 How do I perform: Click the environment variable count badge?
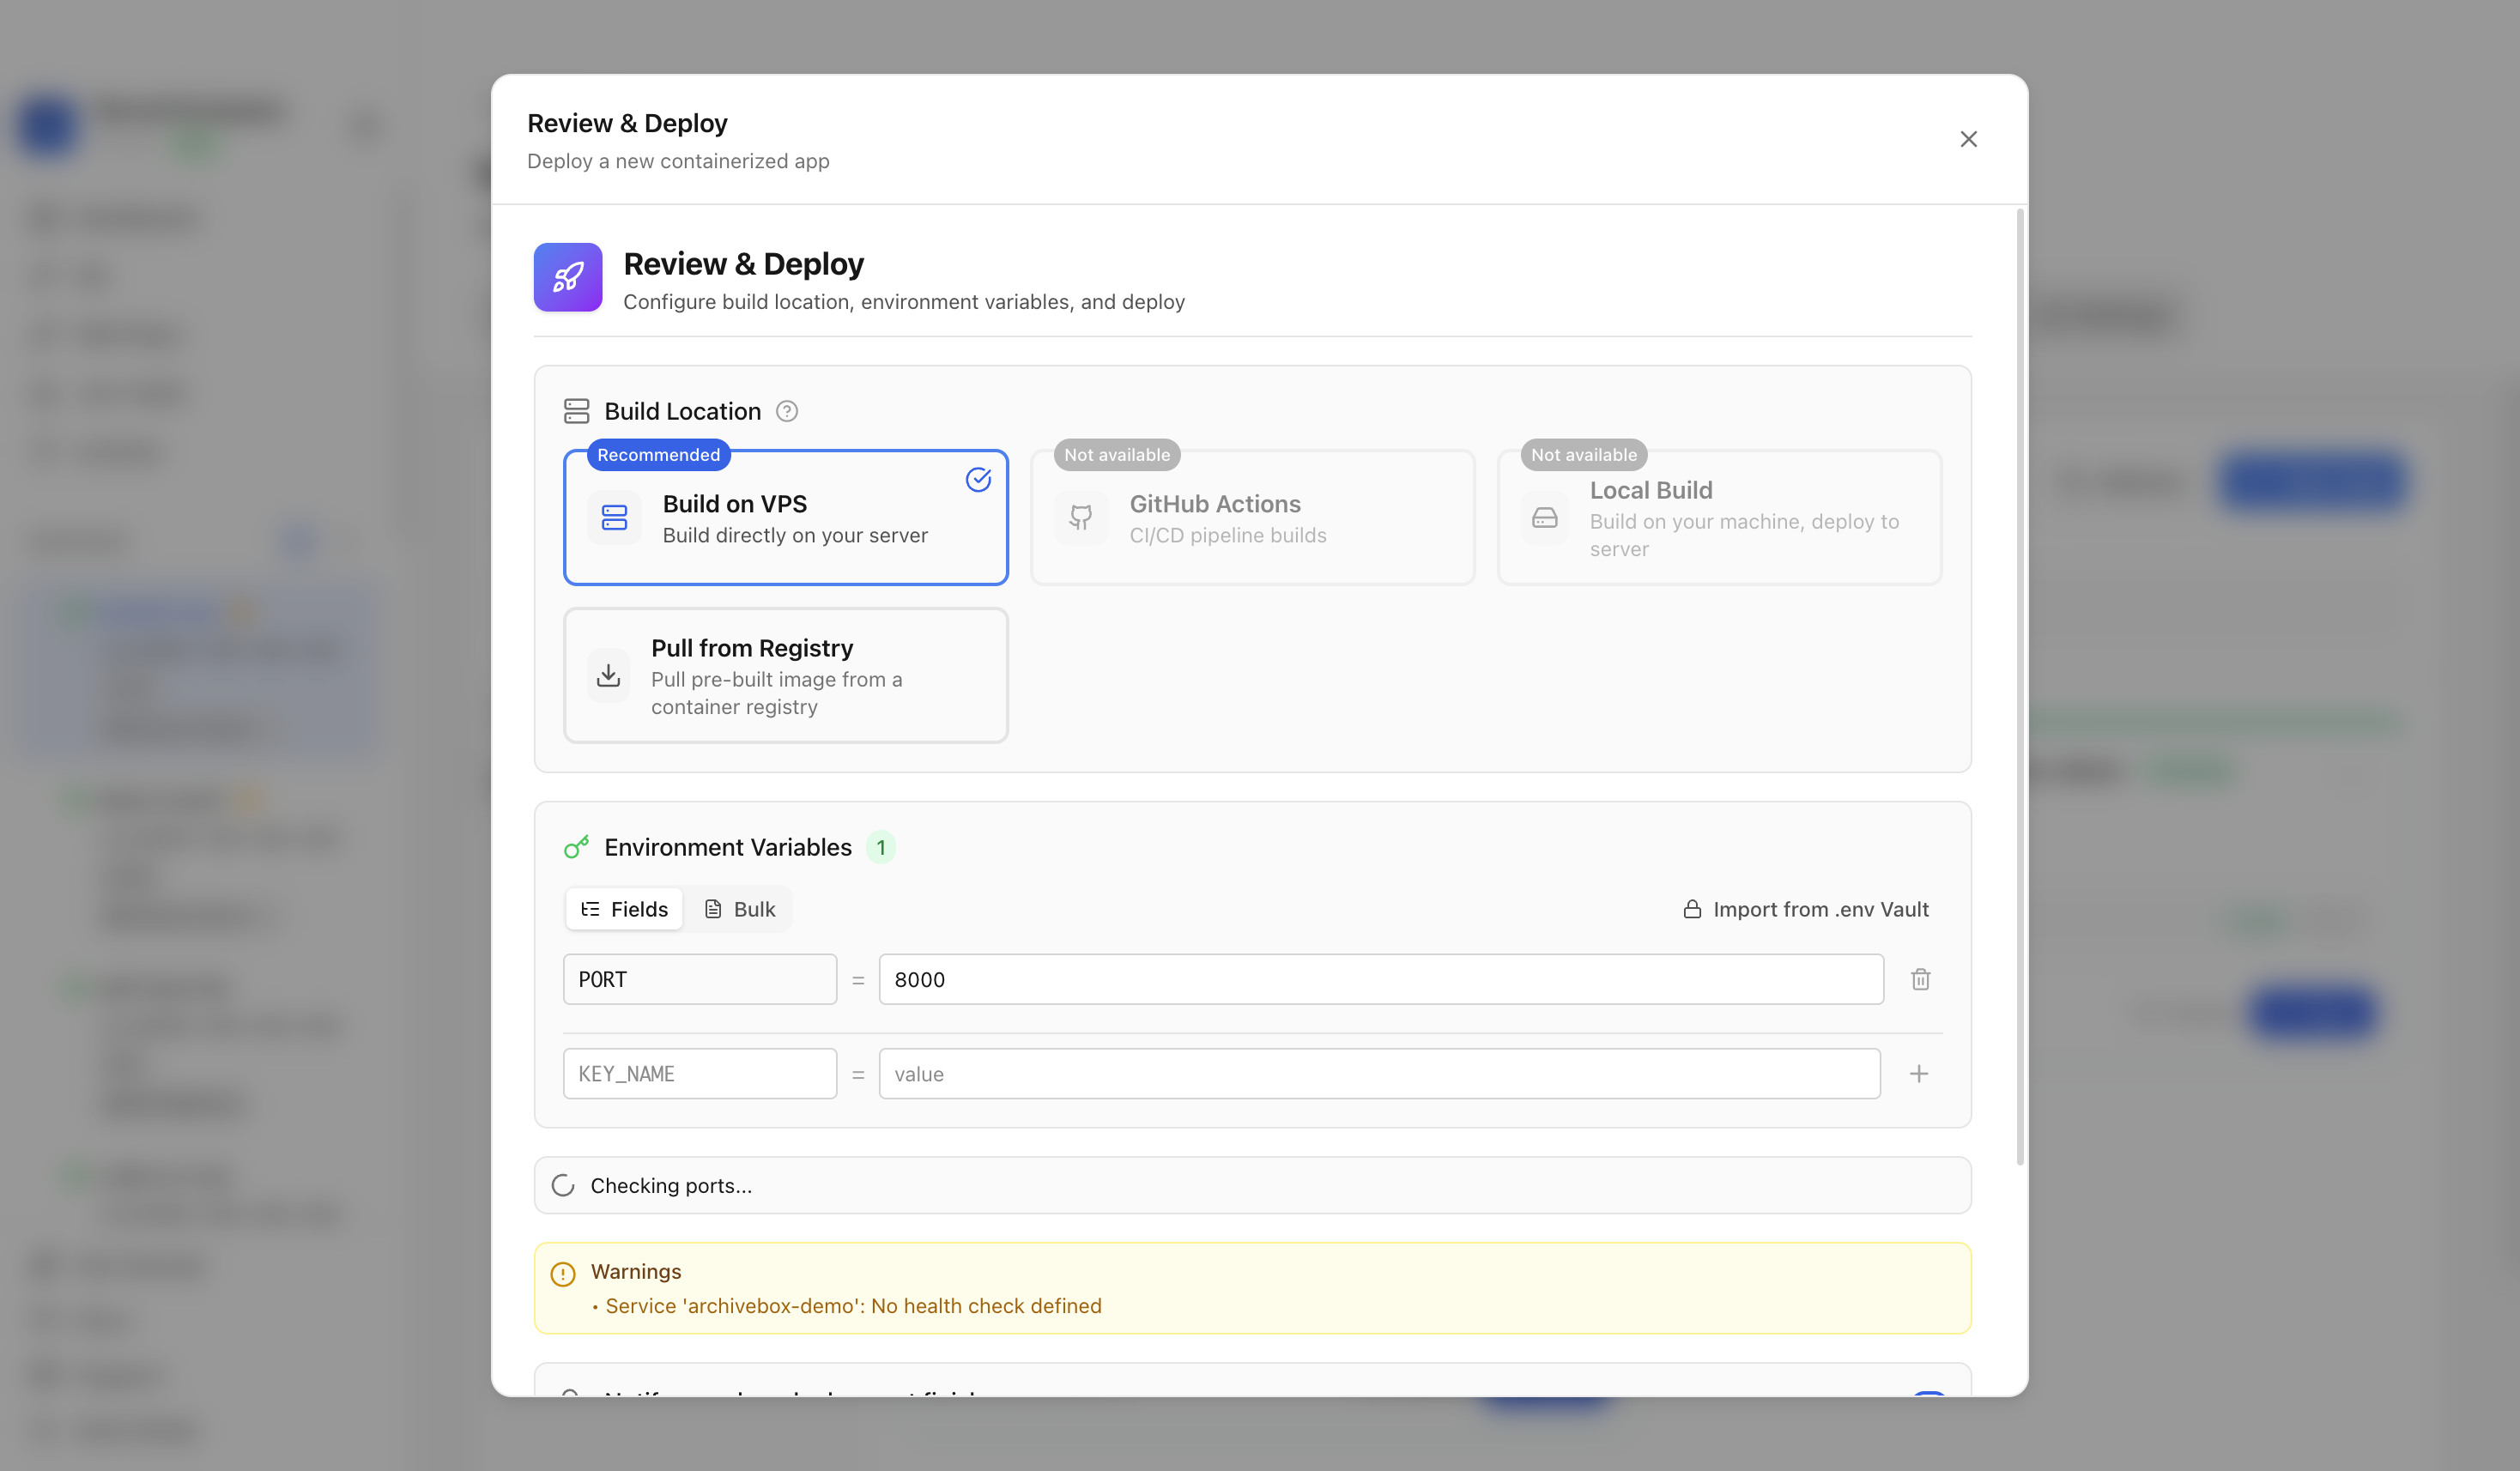(881, 847)
